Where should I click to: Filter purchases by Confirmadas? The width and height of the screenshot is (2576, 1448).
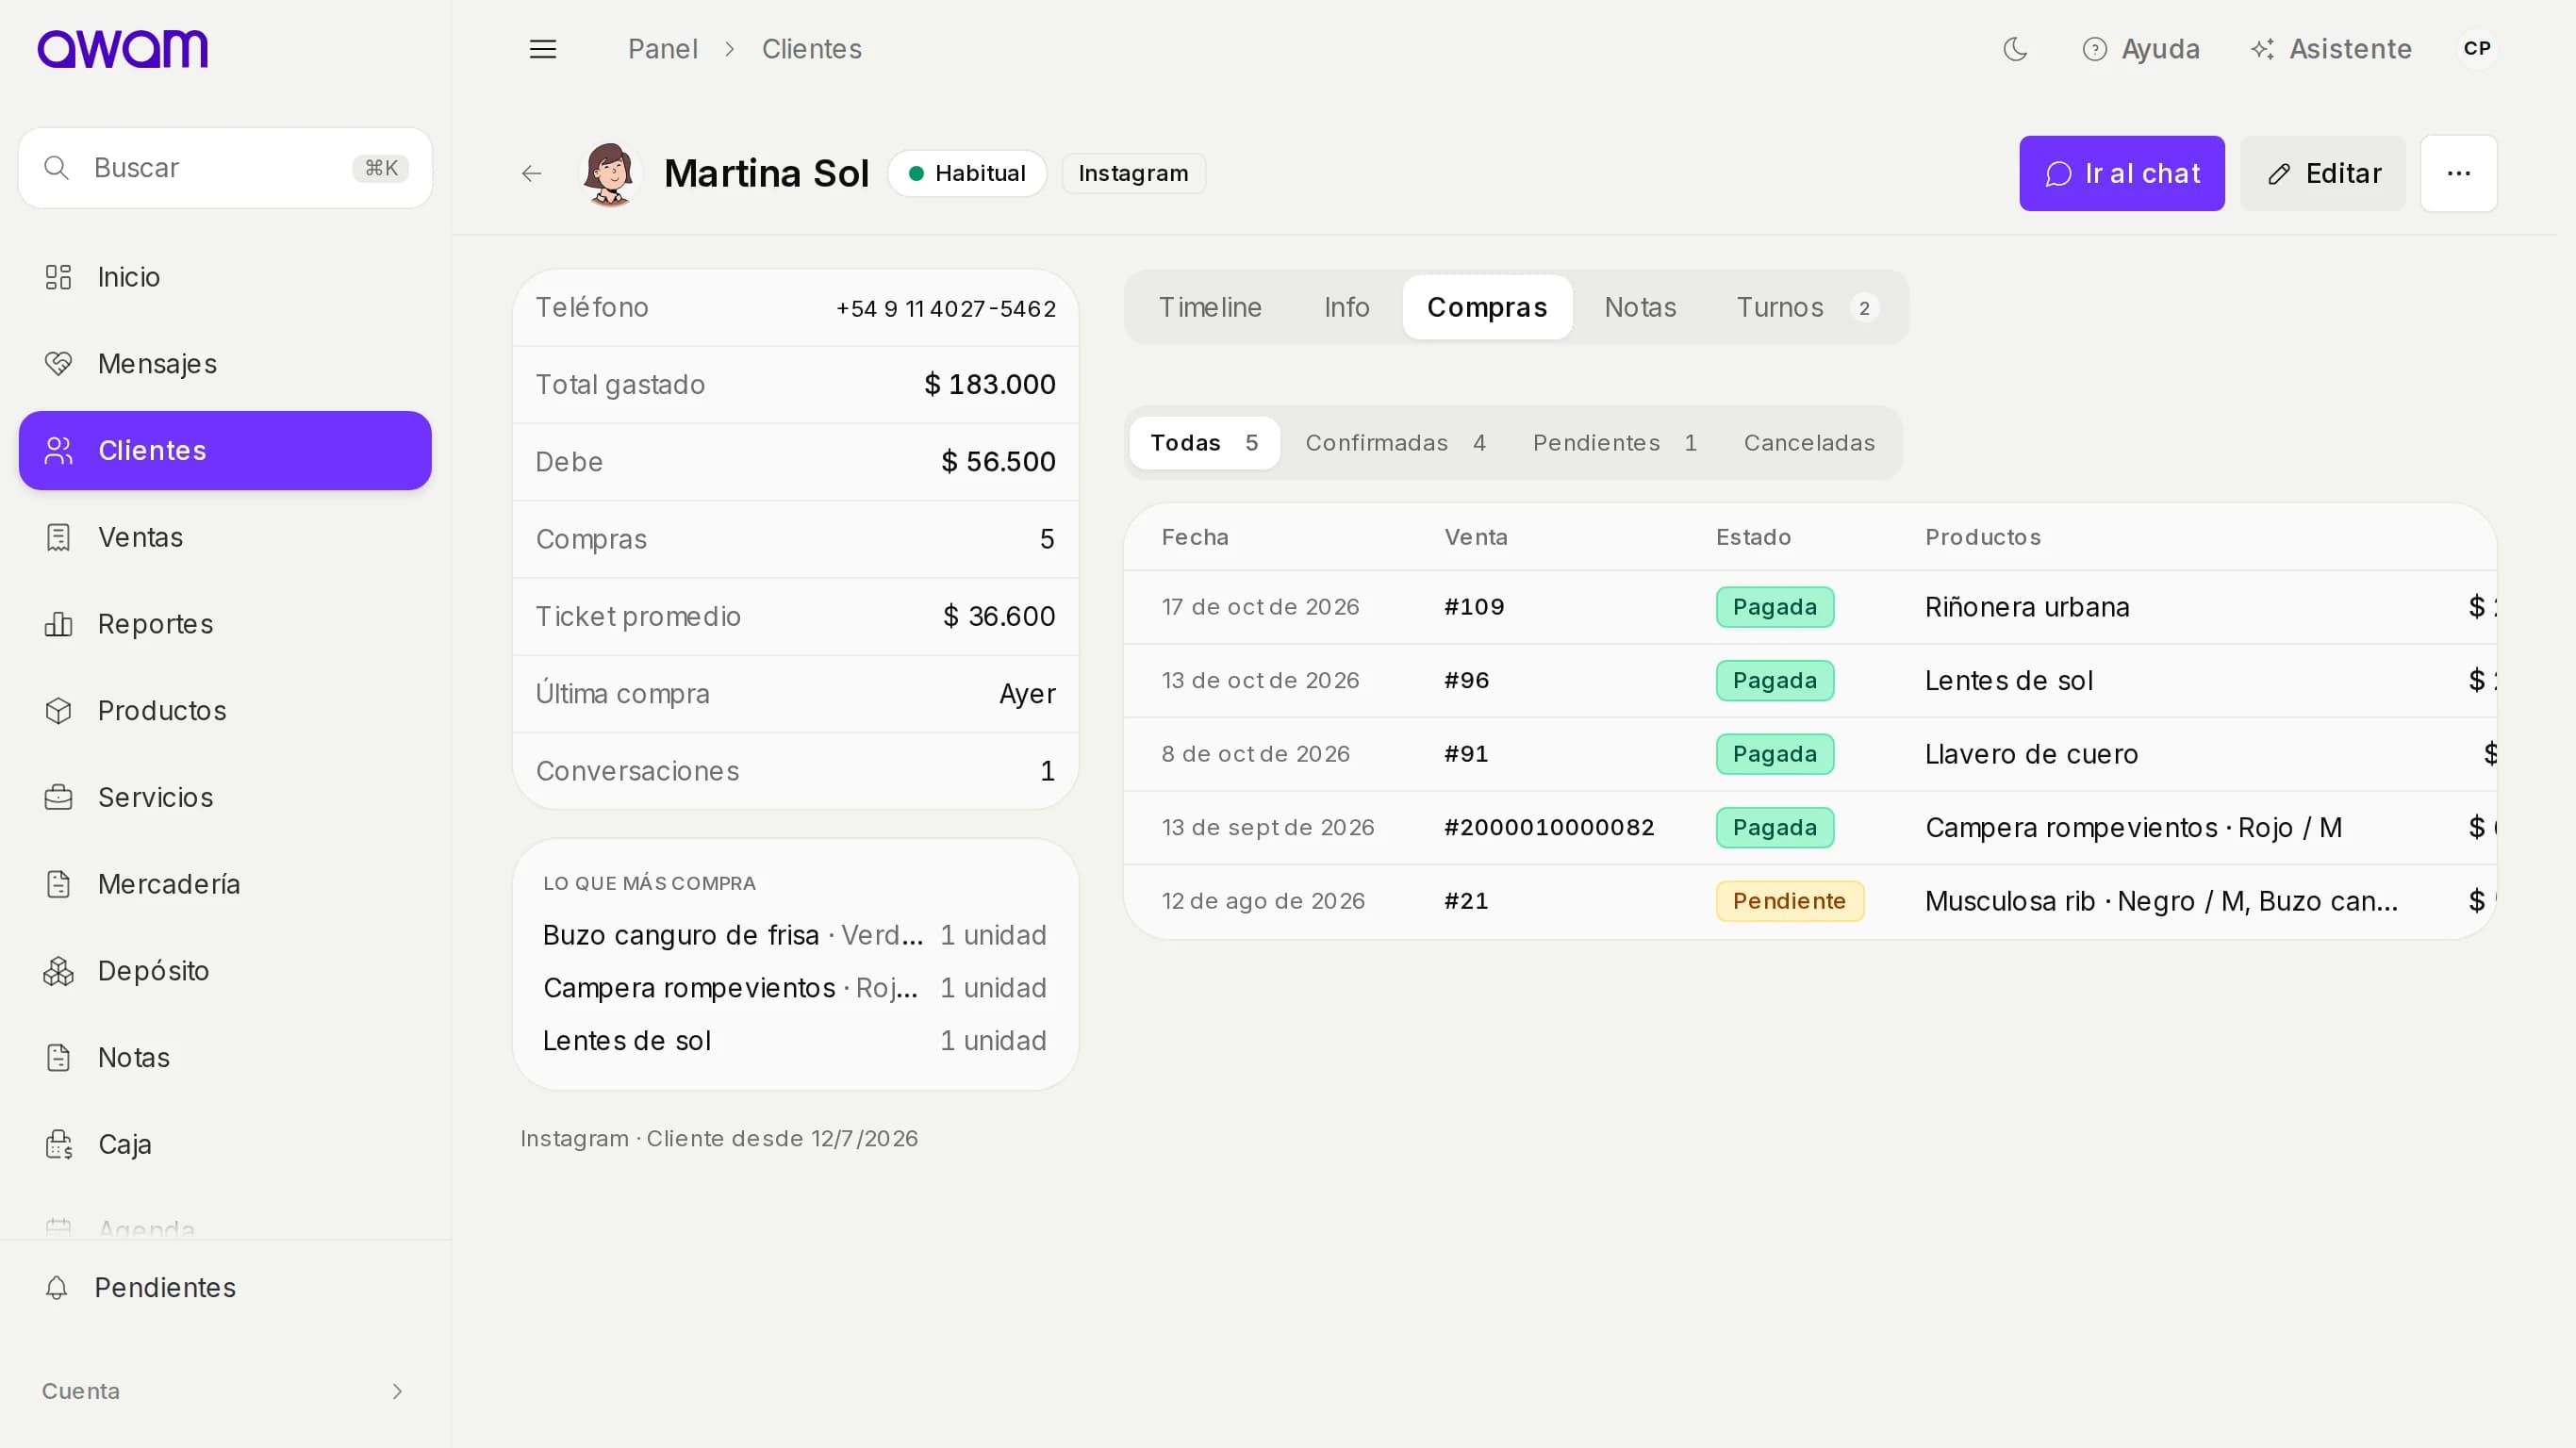point(1396,443)
